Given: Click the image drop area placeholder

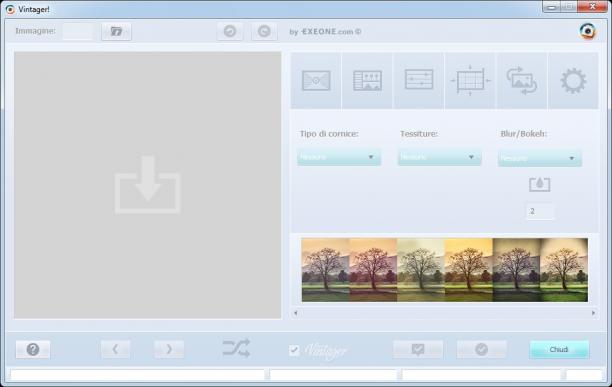Looking at the screenshot, I should point(148,185).
